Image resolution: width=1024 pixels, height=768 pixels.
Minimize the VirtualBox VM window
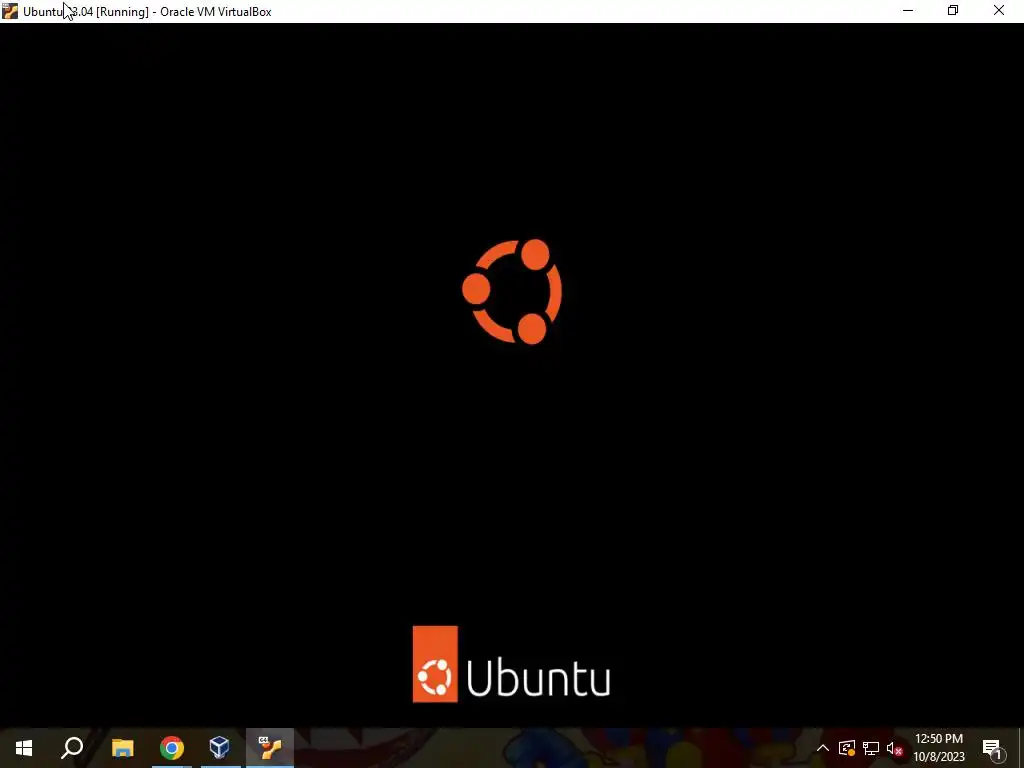pos(908,11)
